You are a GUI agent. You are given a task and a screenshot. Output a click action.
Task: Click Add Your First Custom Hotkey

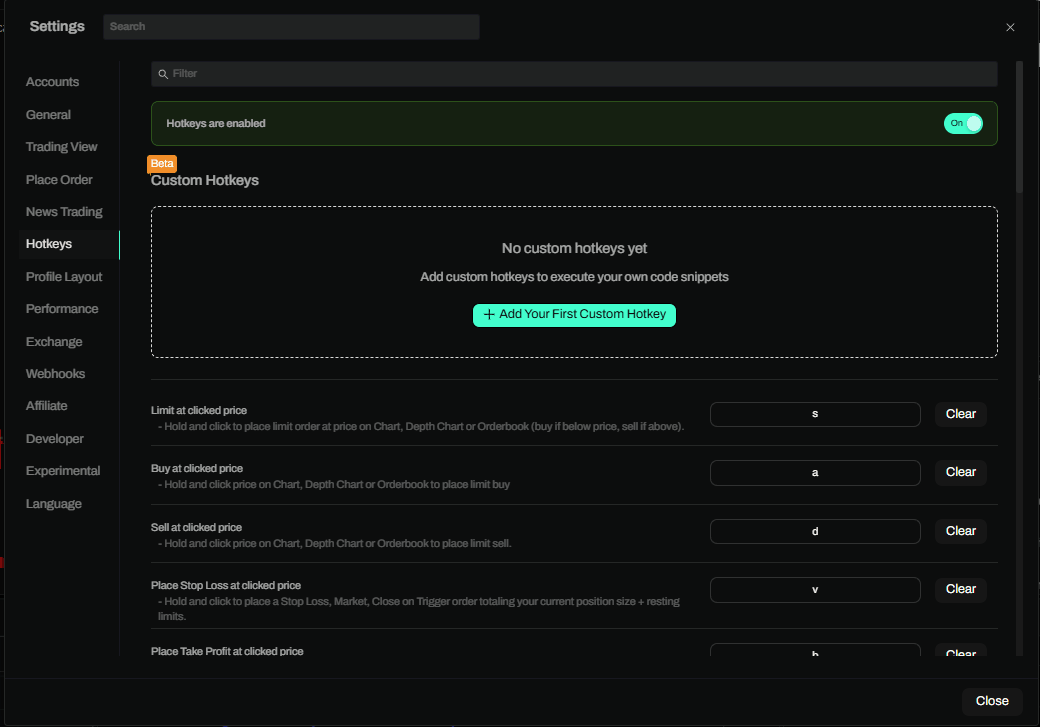[574, 314]
